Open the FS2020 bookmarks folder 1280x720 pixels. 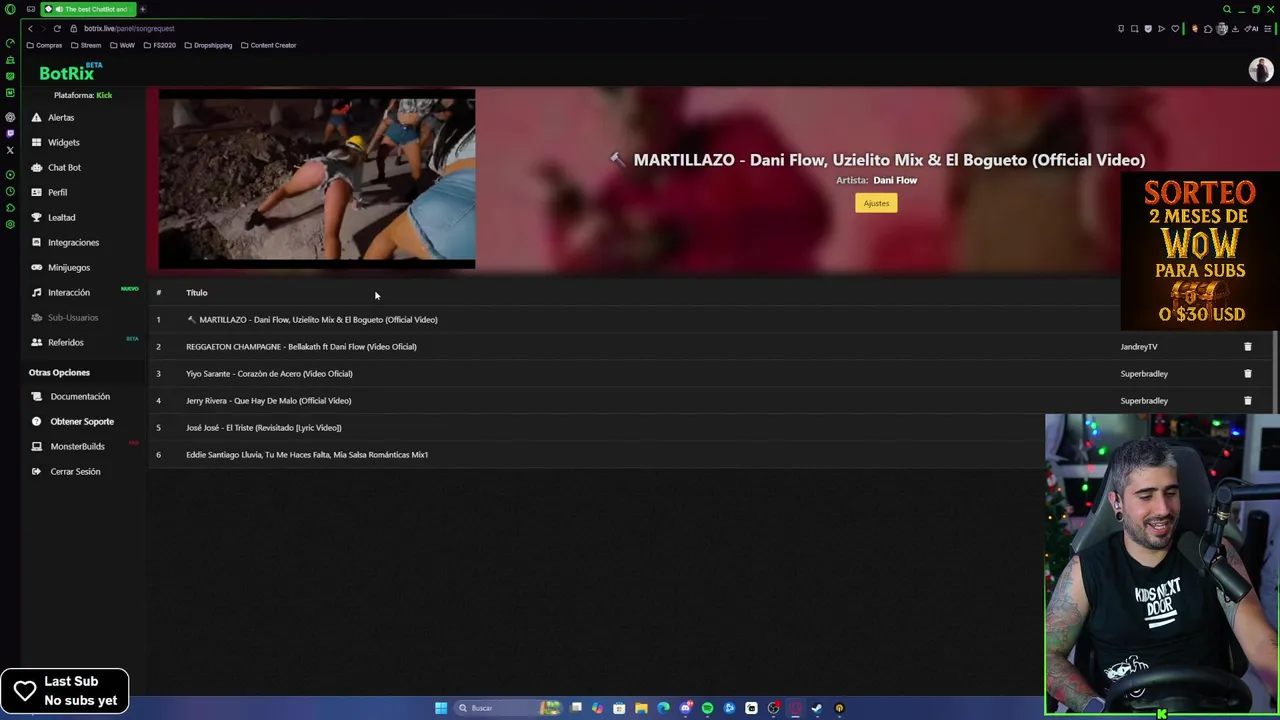[x=160, y=45]
